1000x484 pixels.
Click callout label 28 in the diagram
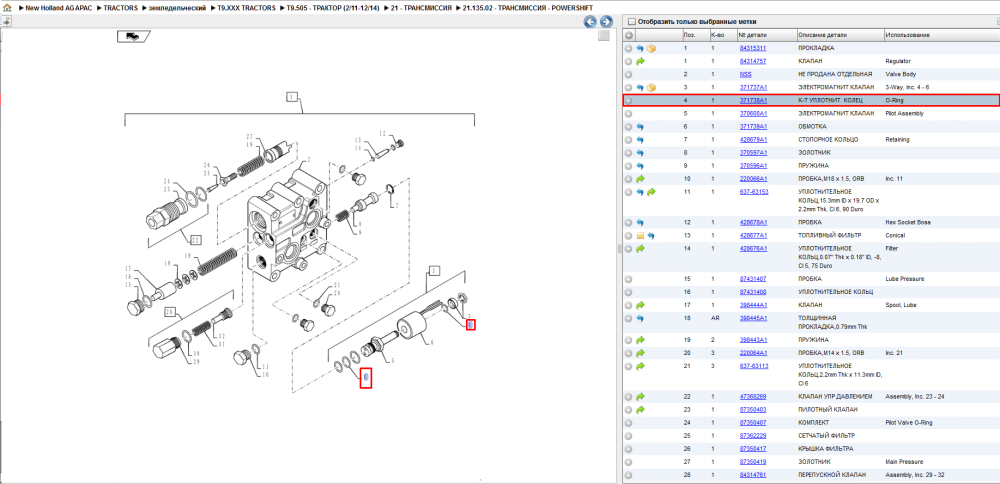pyautogui.click(x=170, y=312)
